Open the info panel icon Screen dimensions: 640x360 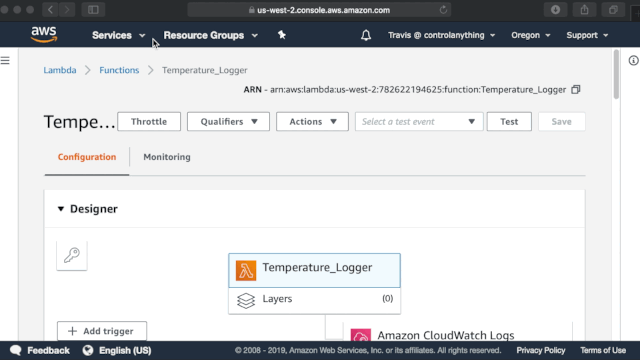[633, 61]
